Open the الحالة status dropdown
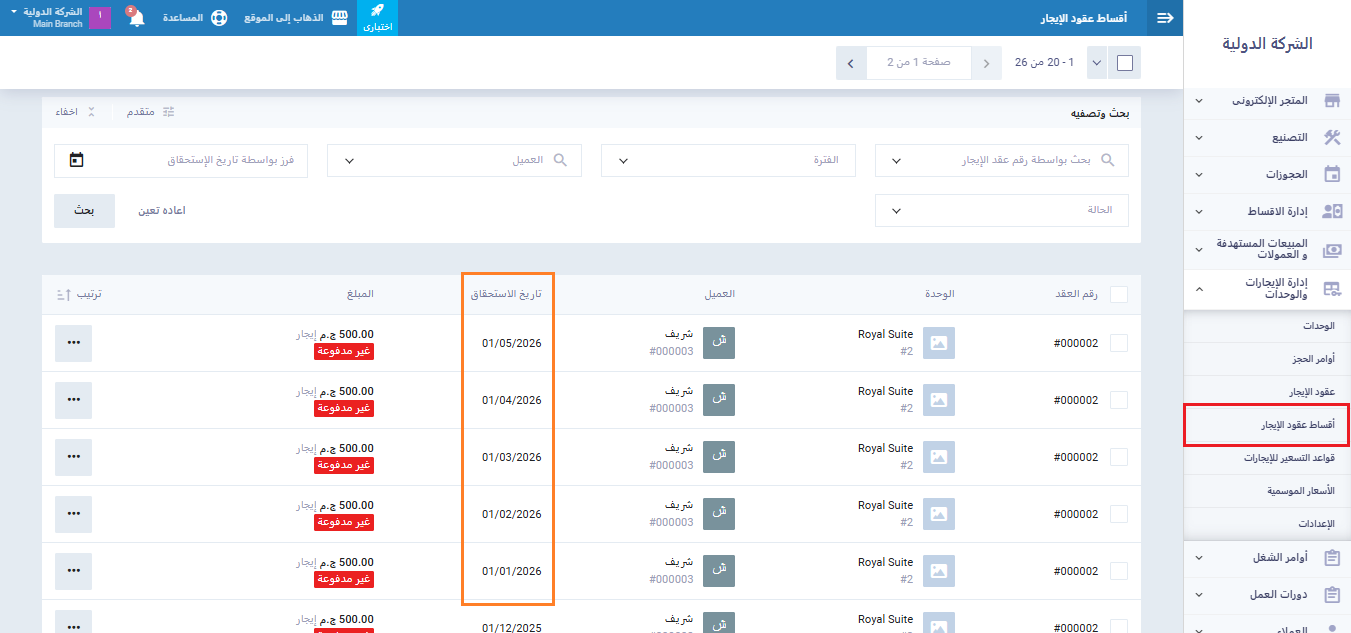 click(1001, 210)
